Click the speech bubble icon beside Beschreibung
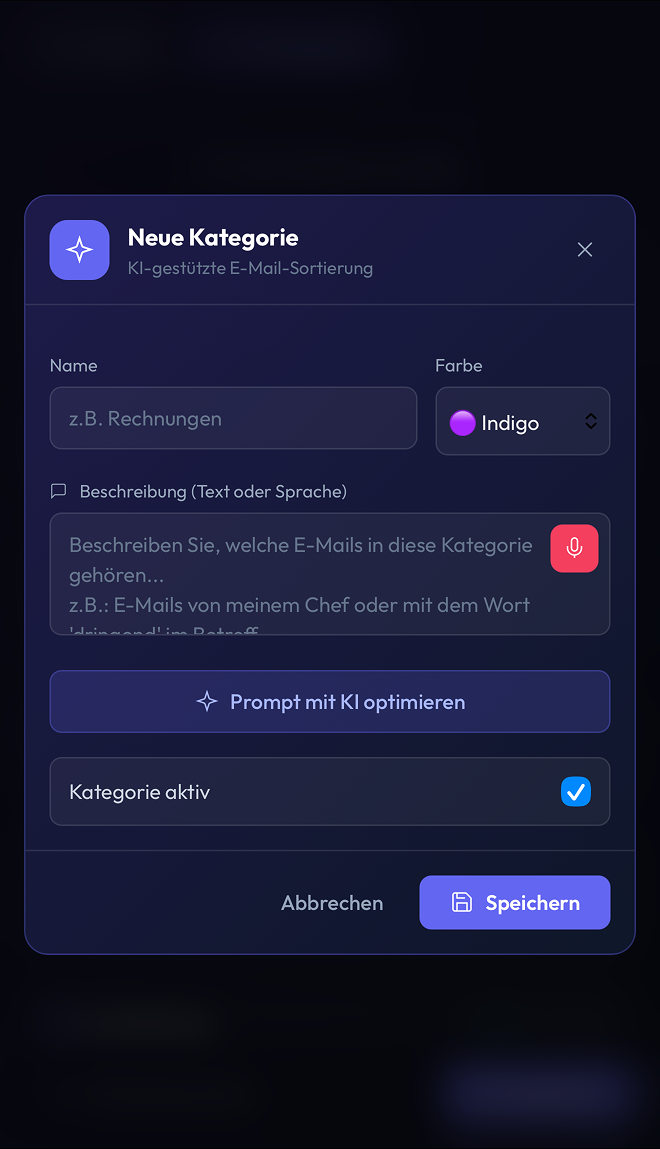The height and width of the screenshot is (1149, 660). click(x=59, y=491)
